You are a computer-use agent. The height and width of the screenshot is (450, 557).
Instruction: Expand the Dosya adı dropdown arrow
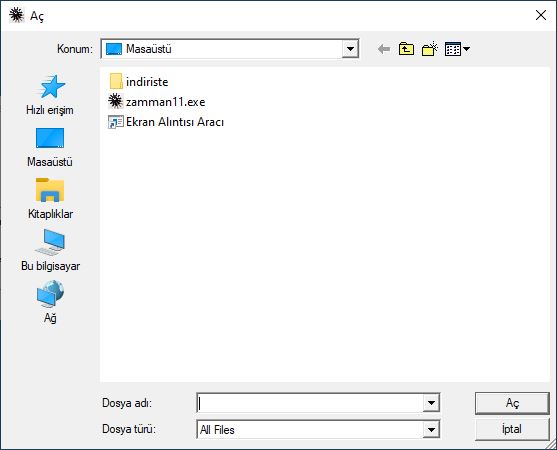tap(431, 403)
